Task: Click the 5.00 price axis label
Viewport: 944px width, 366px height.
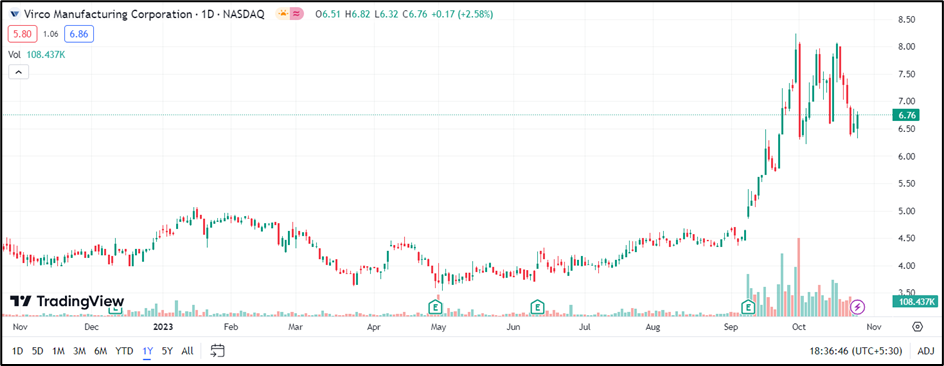Action: (x=906, y=211)
